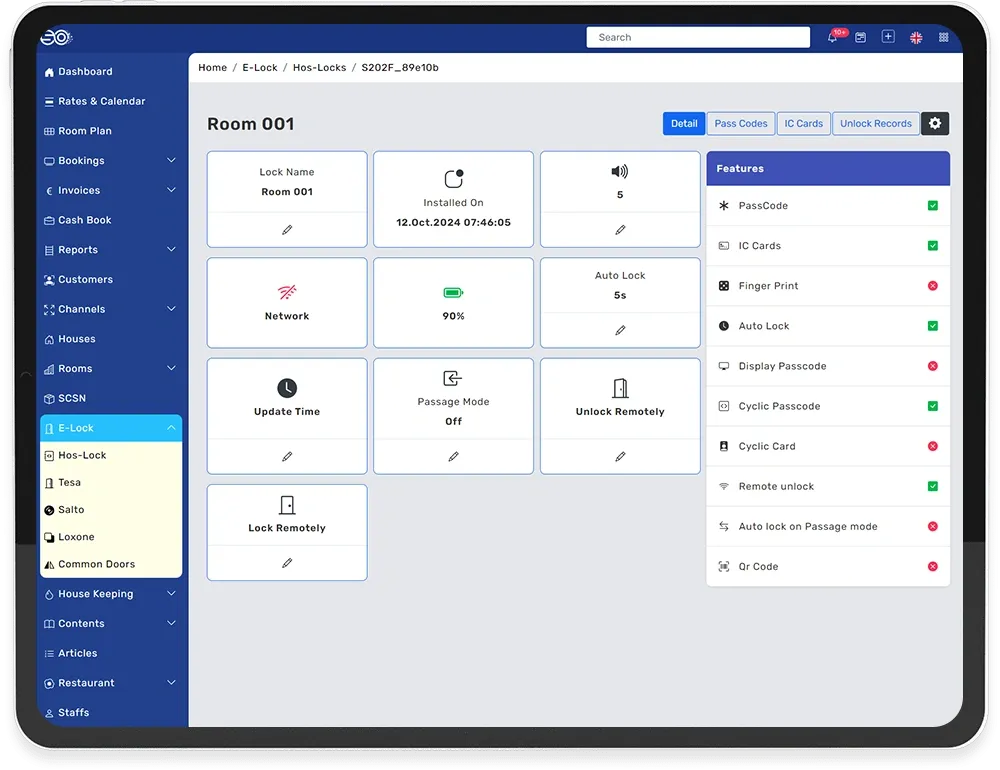The height and width of the screenshot is (770, 1000).
Task: Toggle Remote unlock feature checkbox
Action: (932, 486)
